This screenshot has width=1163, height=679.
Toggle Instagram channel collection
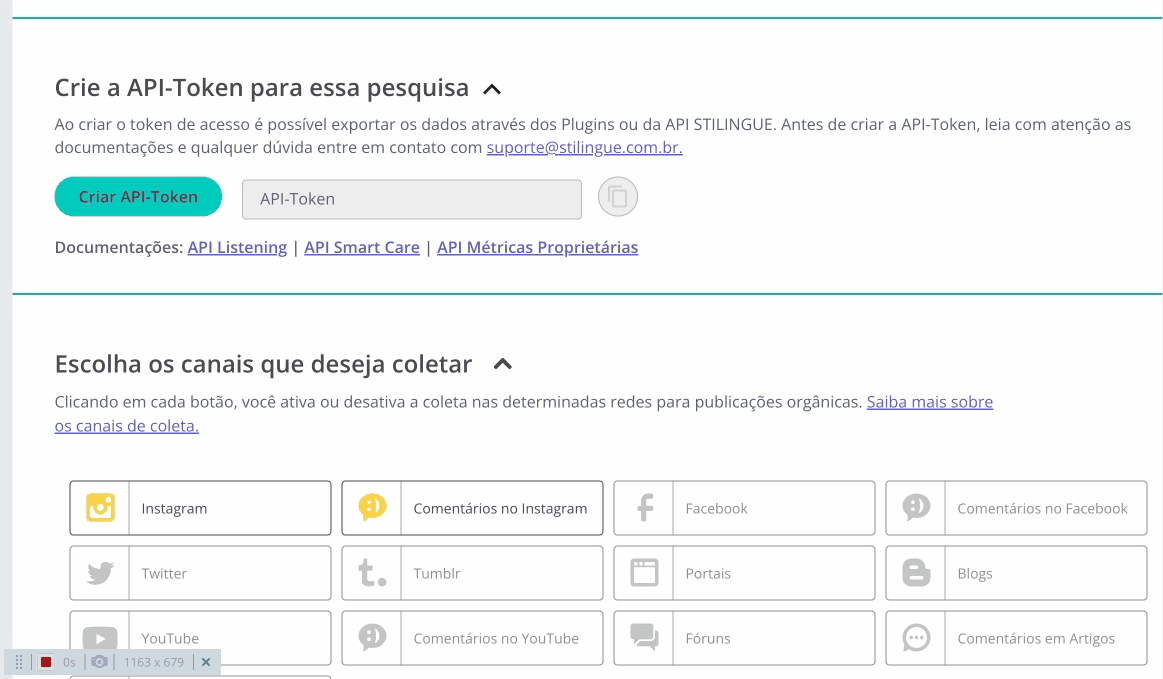coord(200,508)
